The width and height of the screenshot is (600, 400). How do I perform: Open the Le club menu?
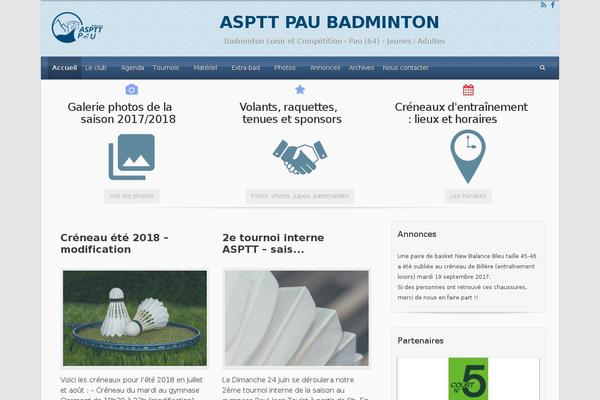coord(96,68)
